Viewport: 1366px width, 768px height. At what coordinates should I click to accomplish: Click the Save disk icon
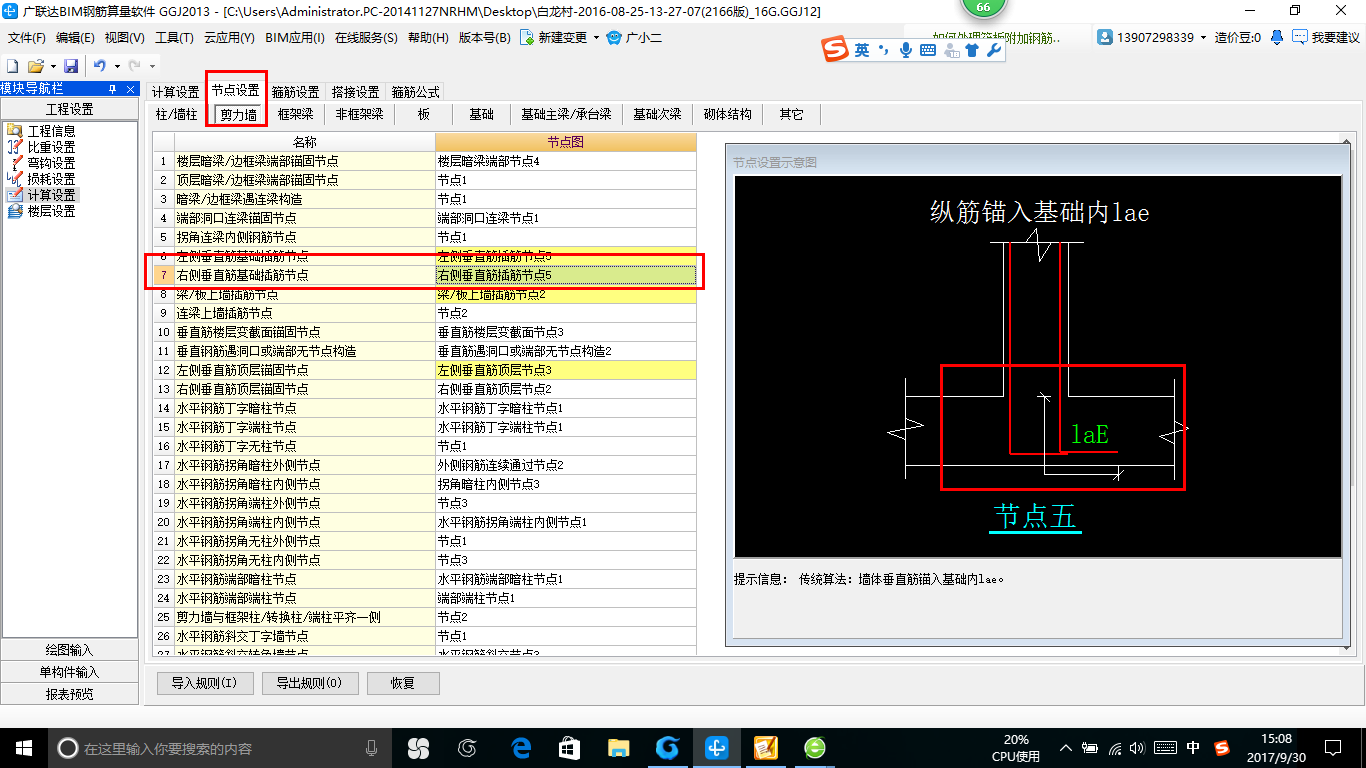coord(70,65)
